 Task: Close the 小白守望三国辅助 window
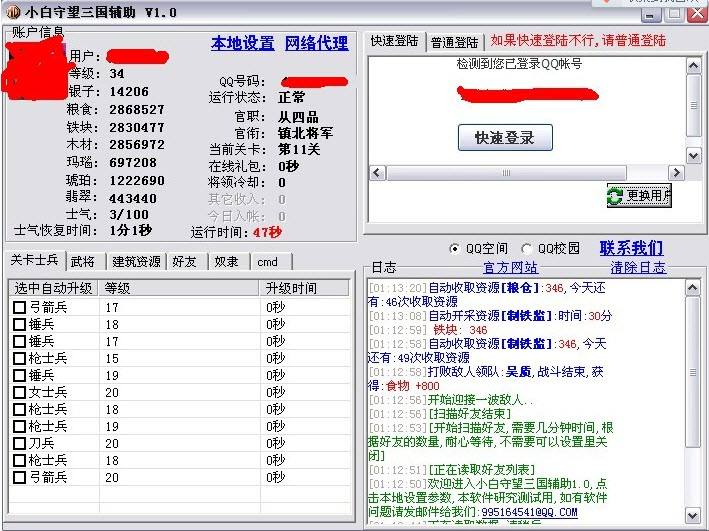696,14
